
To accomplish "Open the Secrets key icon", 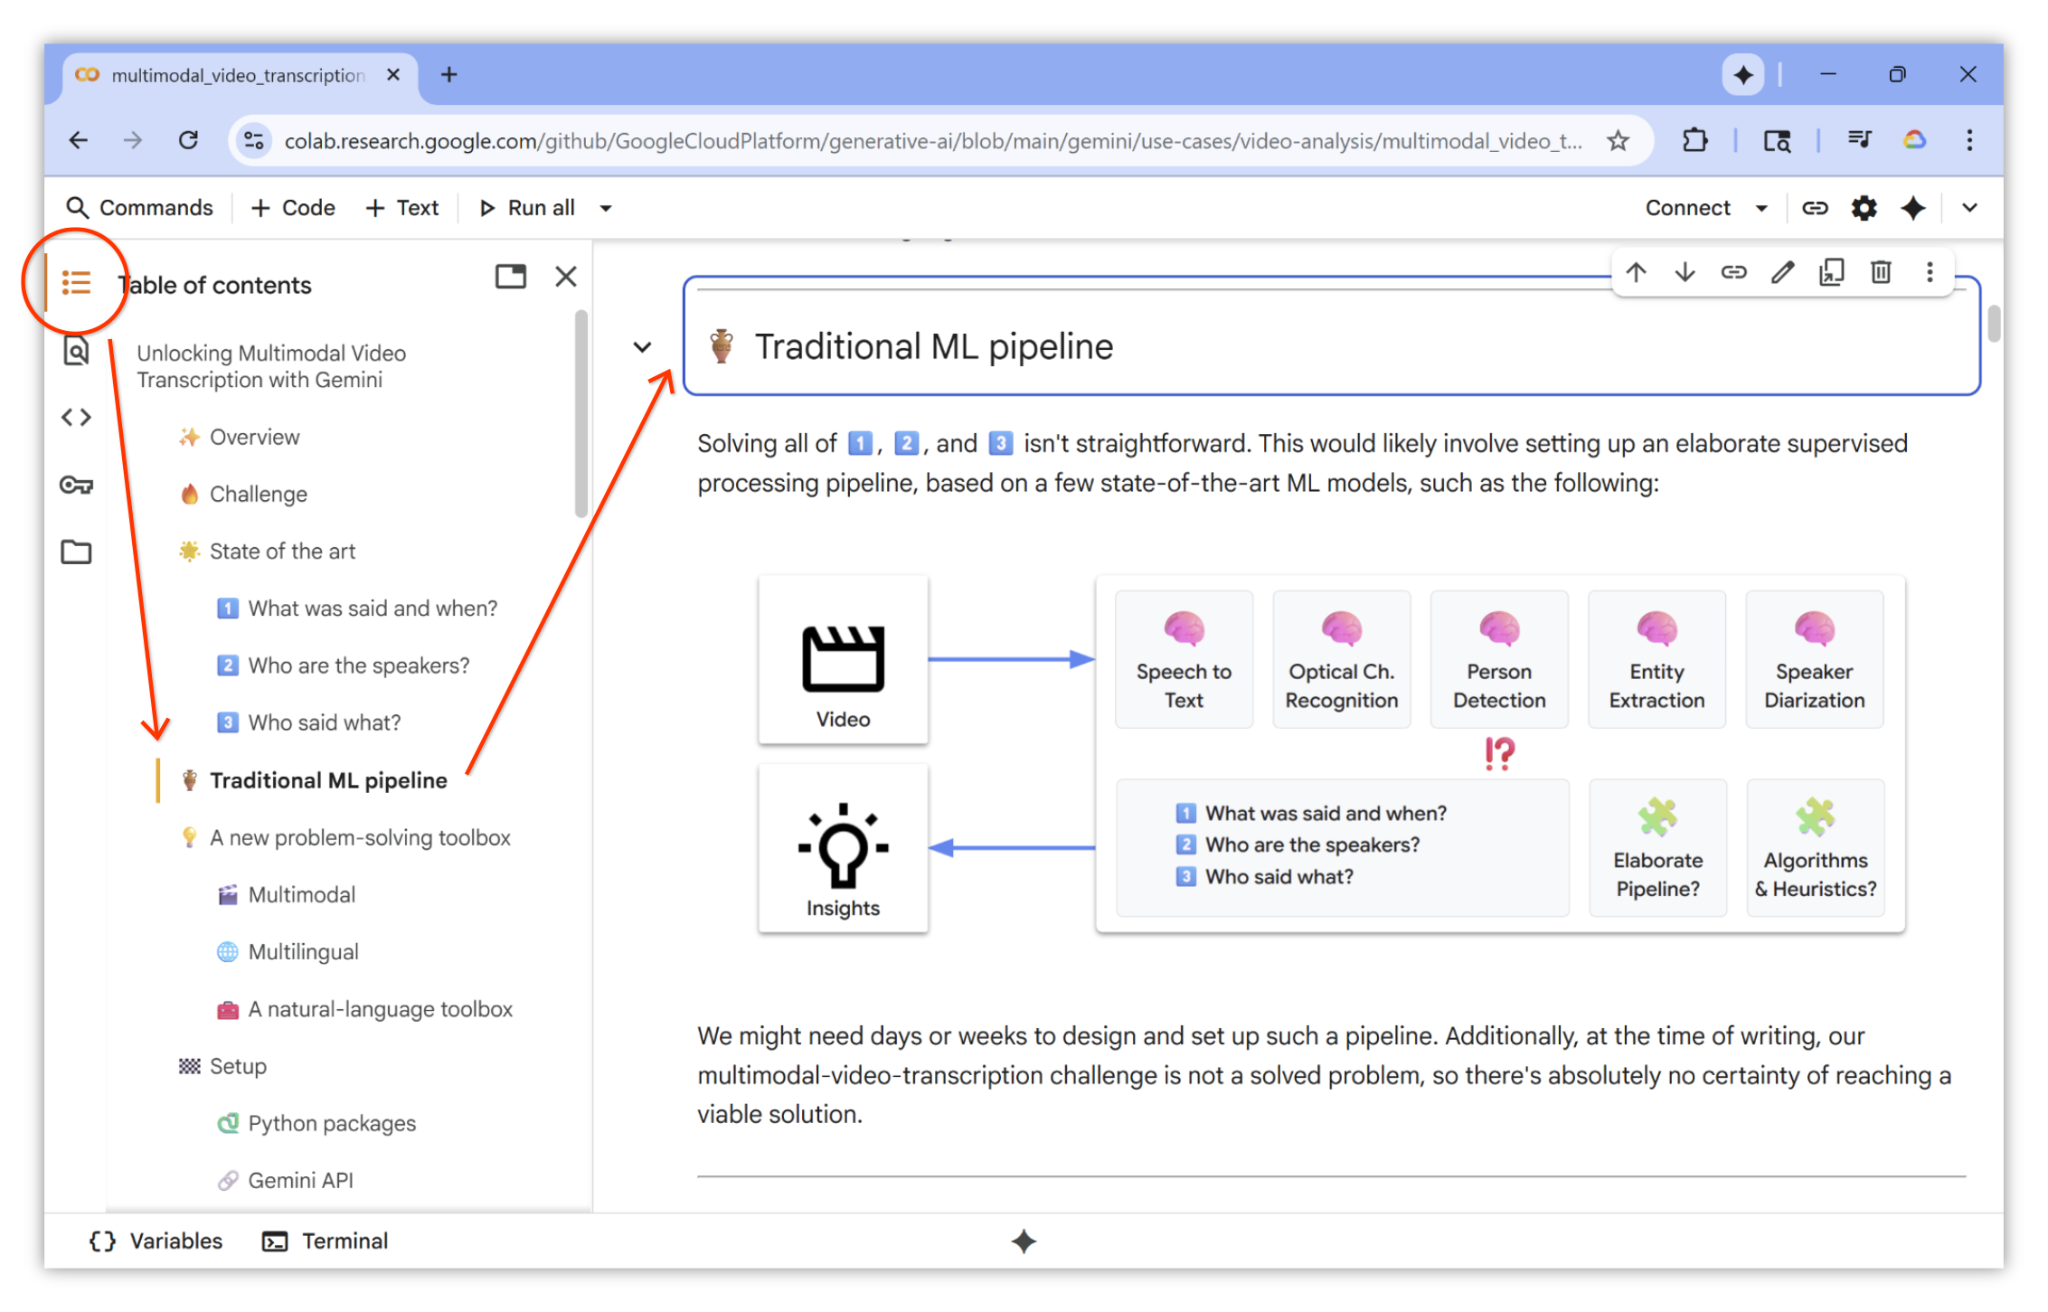I will point(76,485).
